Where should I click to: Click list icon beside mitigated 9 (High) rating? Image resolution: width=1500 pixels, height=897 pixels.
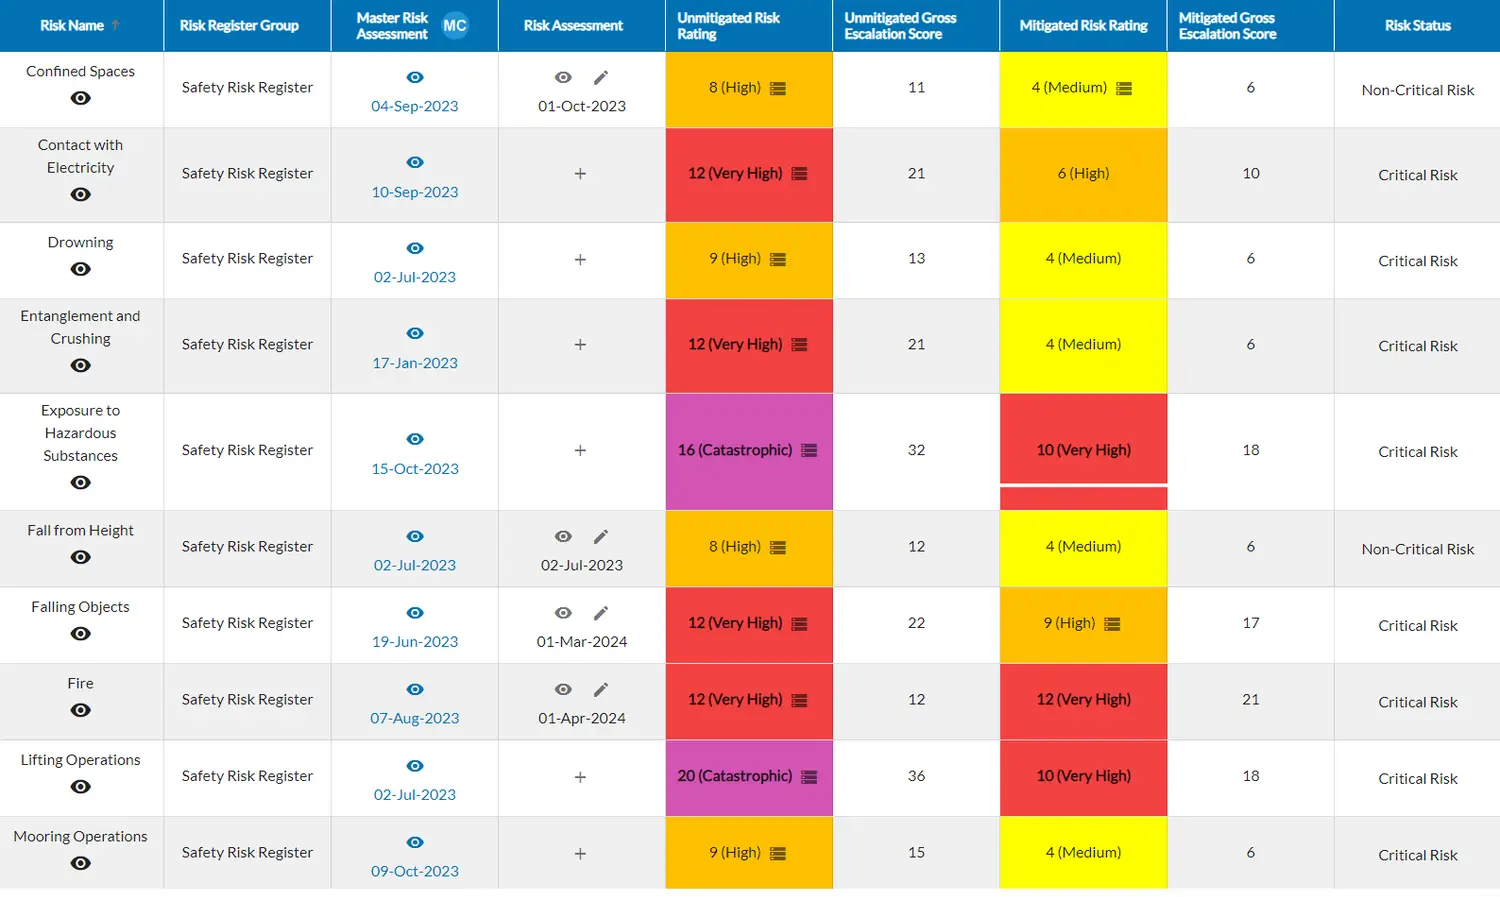coord(1112,624)
